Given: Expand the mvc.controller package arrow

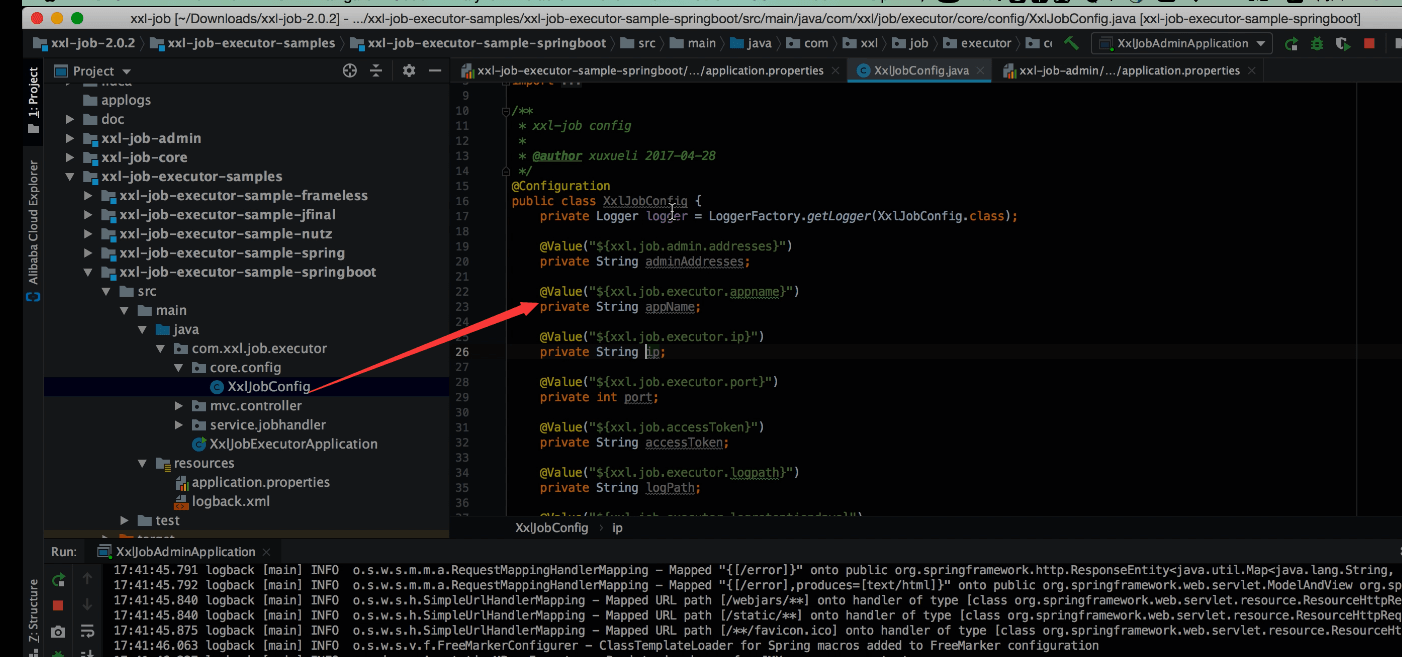Looking at the screenshot, I should click(179, 406).
